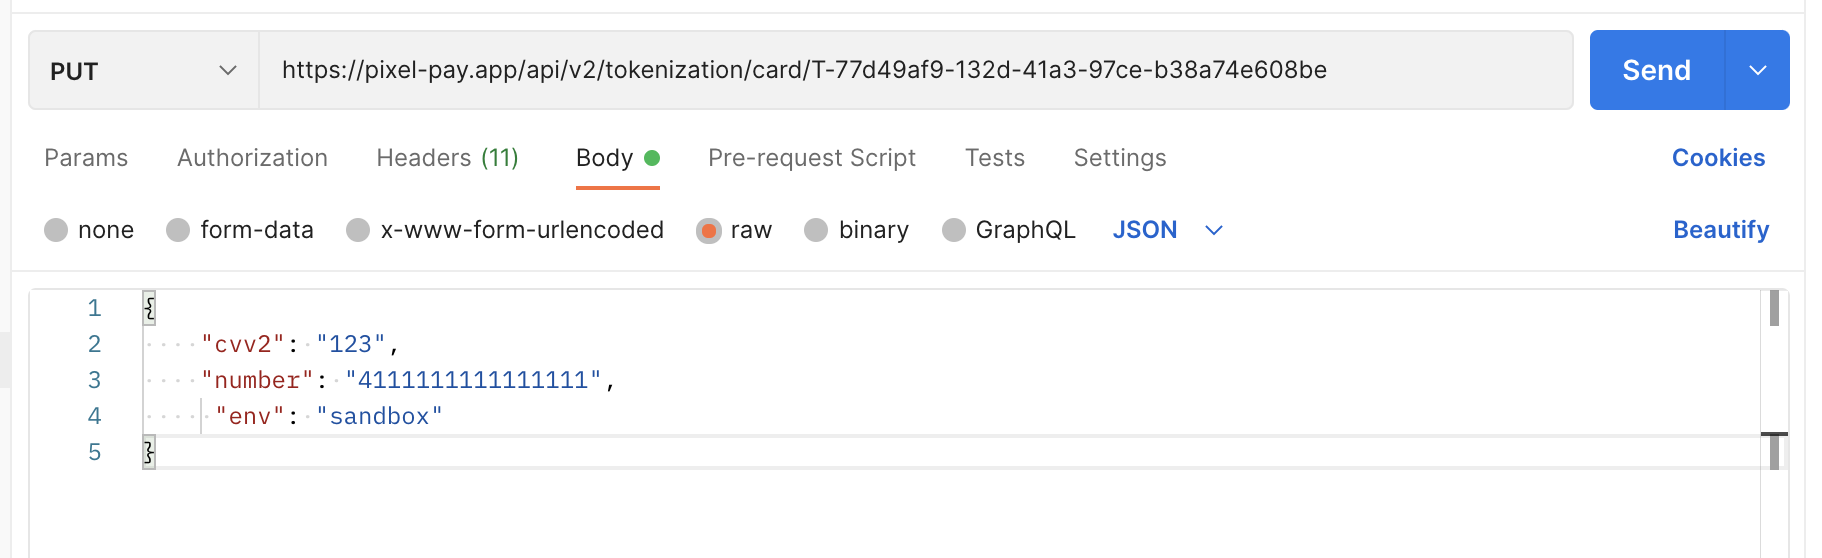Viewport: 1822px width, 558px height.
Task: Select the Body tab
Action: (605, 158)
